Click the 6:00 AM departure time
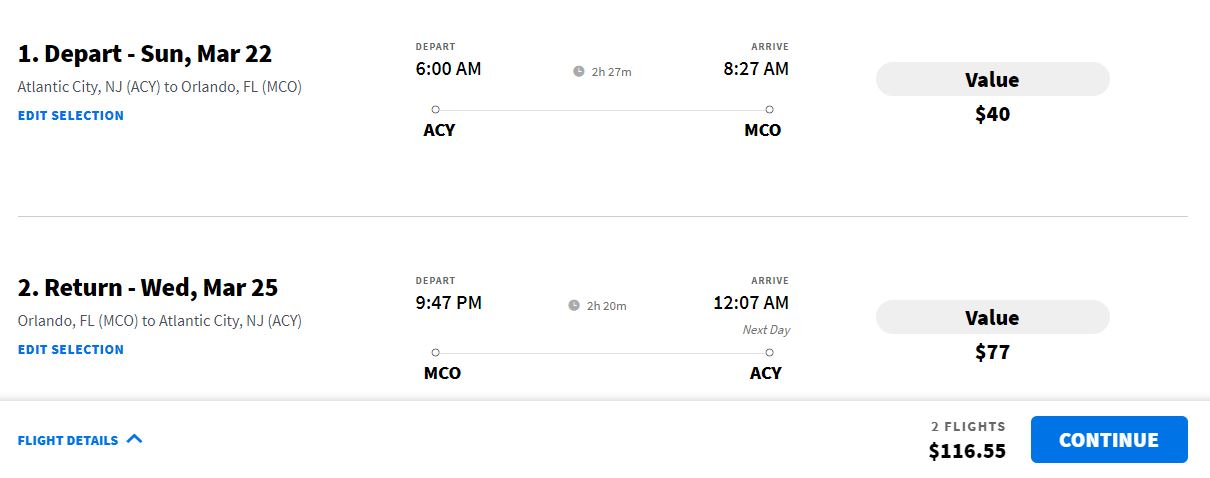The height and width of the screenshot is (478, 1210). [x=449, y=69]
